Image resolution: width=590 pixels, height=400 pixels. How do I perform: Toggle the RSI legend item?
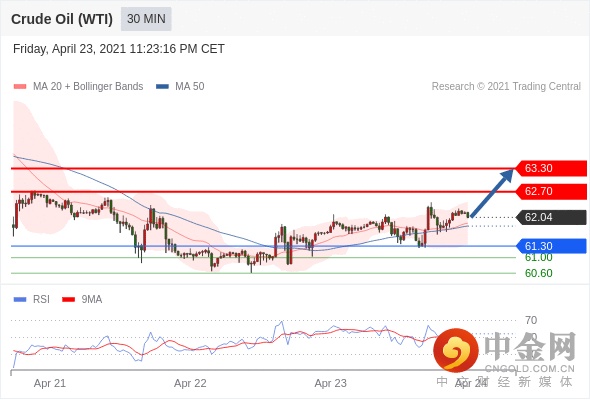(31, 300)
